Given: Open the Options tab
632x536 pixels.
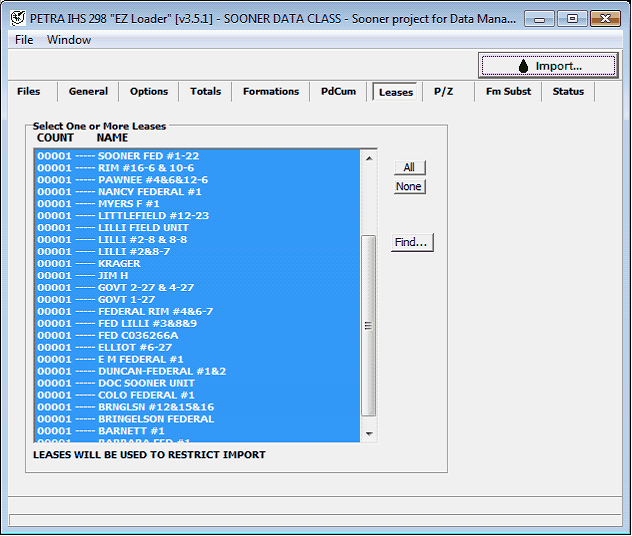Looking at the screenshot, I should (149, 91).
